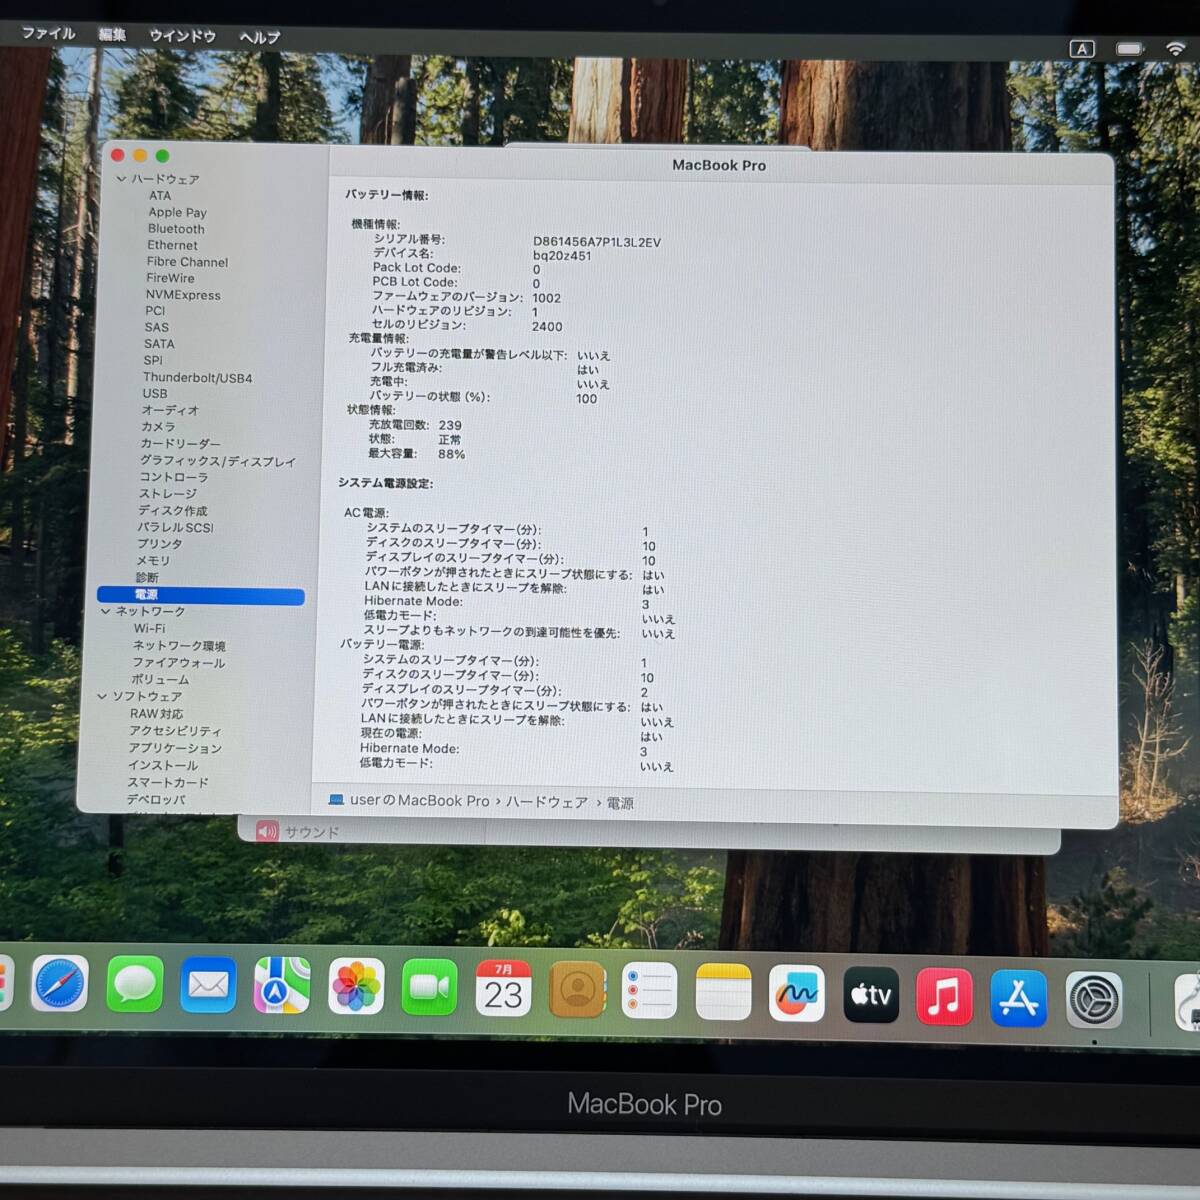Select カードリーダー in the sidebar
This screenshot has width=1200, height=1200.
point(180,444)
